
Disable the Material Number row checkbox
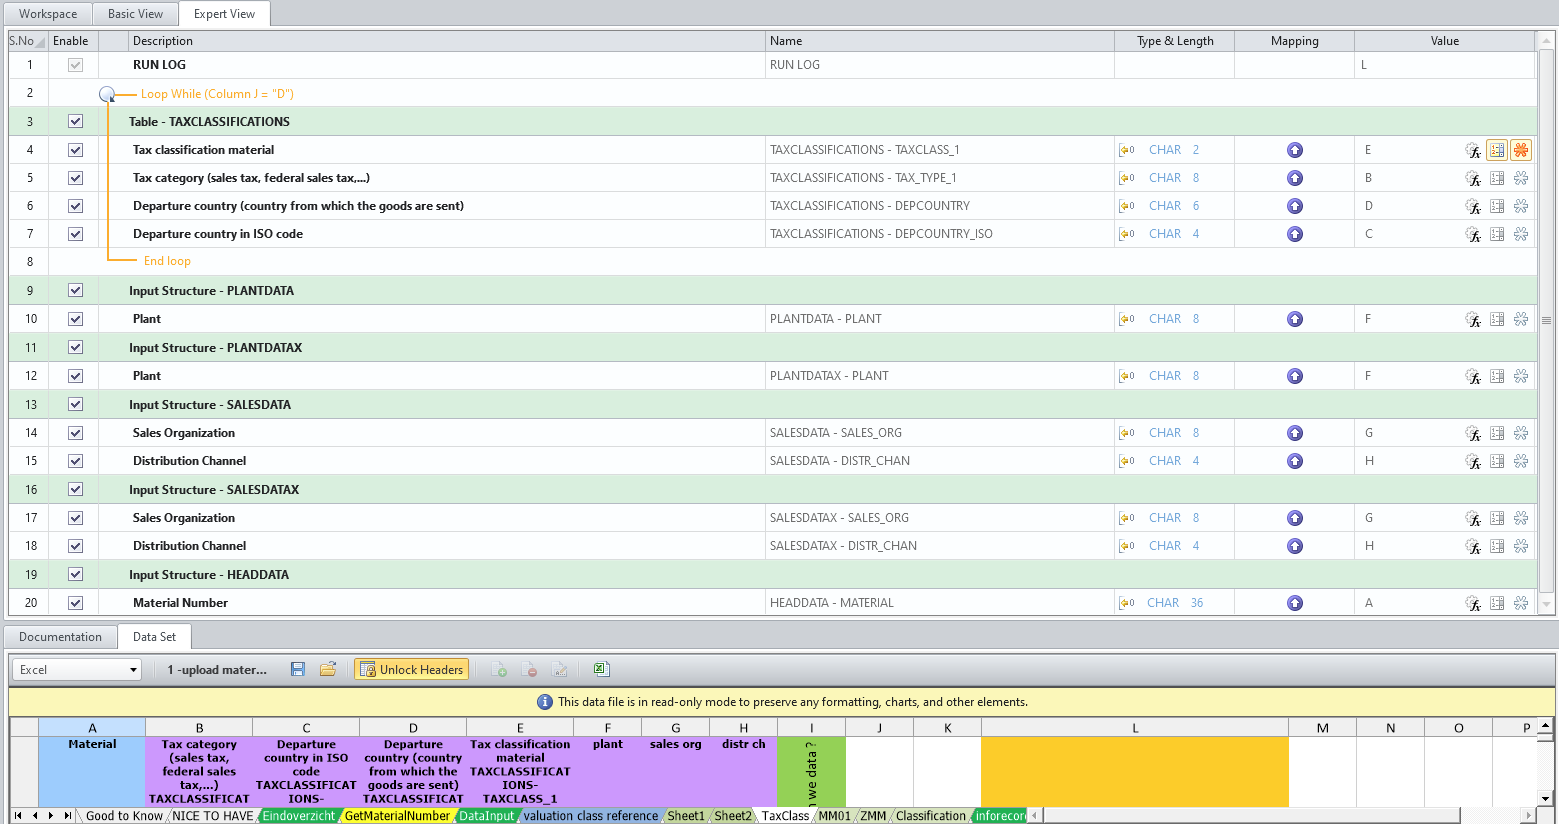pos(75,603)
